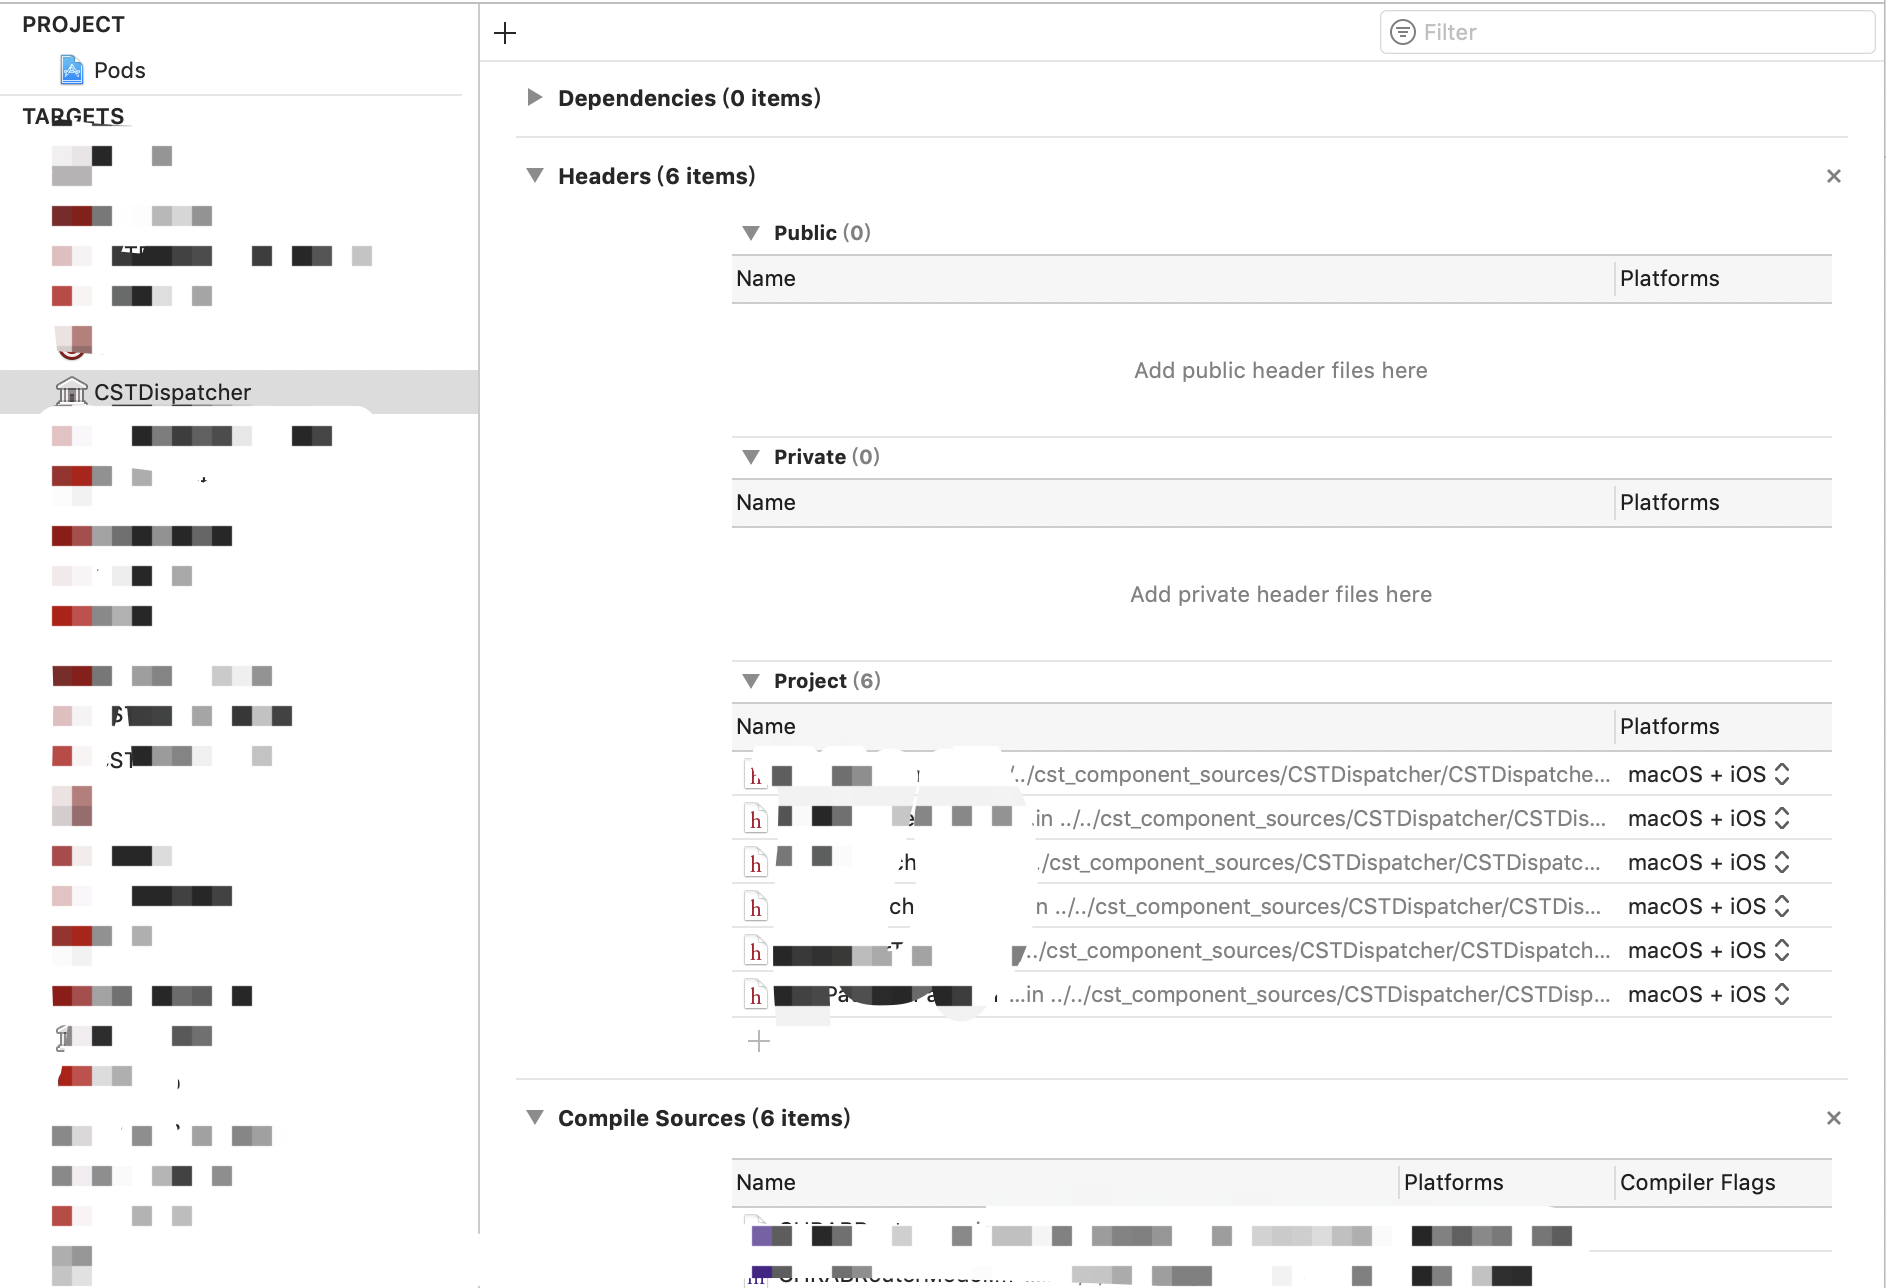Open the macOS + iOS platform dropdown on first header

(1783, 774)
